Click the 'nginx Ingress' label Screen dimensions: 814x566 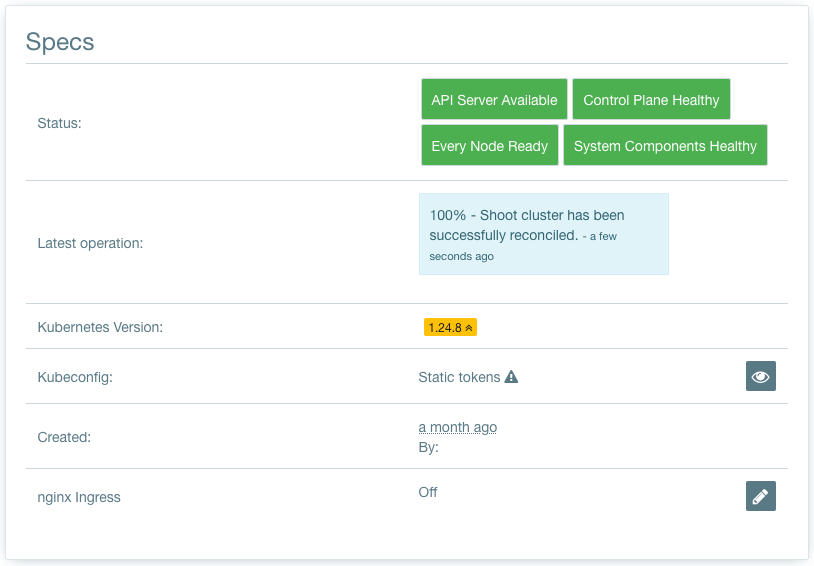[x=79, y=497]
